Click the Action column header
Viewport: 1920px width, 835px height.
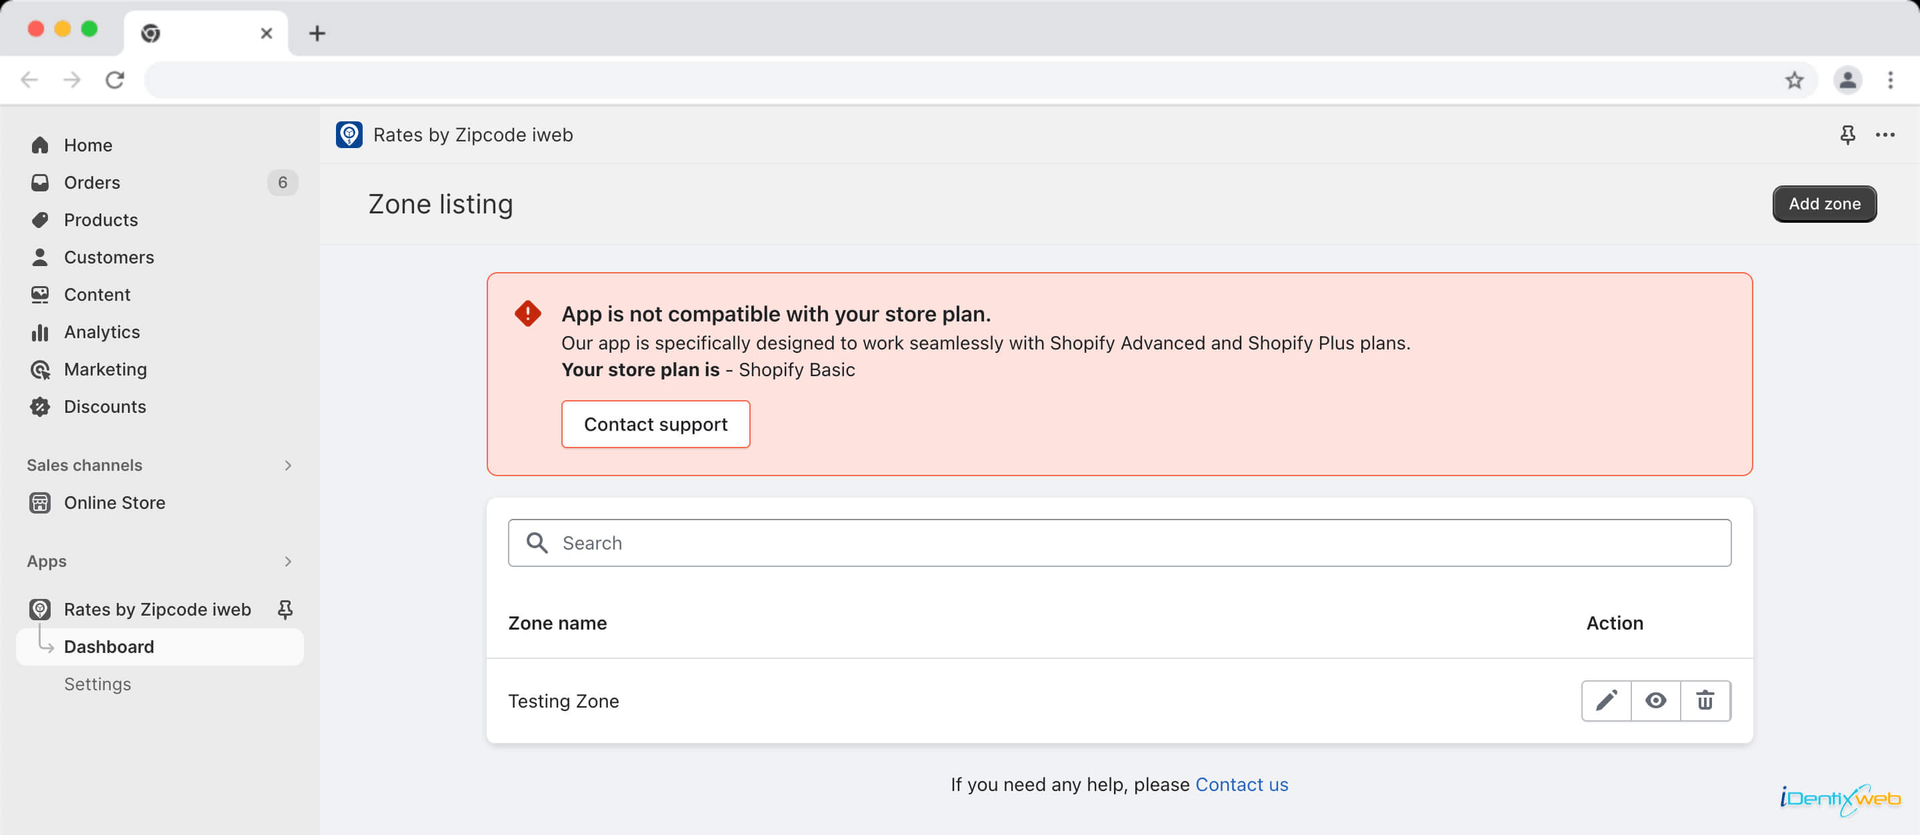point(1614,623)
